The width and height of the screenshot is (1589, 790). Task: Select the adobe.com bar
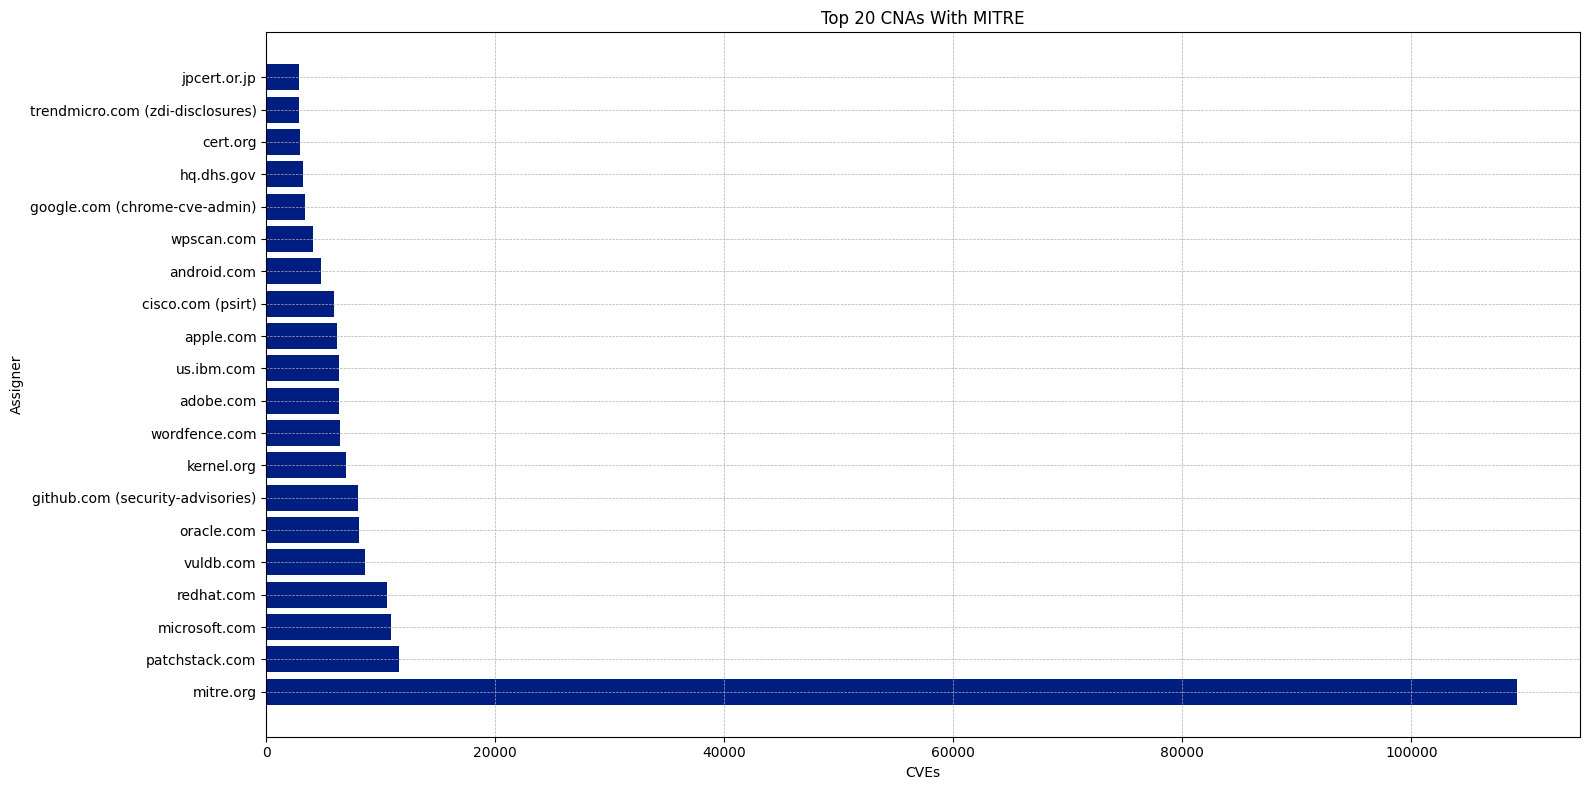[x=302, y=401]
